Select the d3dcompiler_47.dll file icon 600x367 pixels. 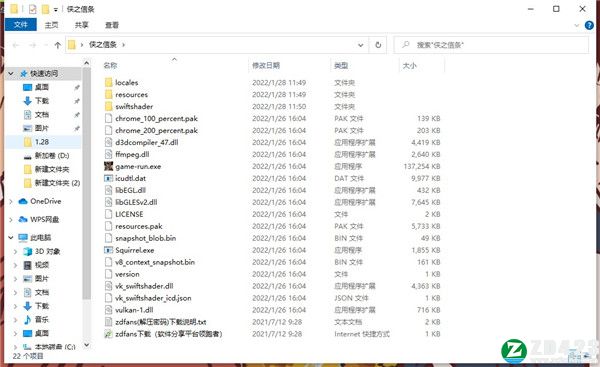point(109,142)
